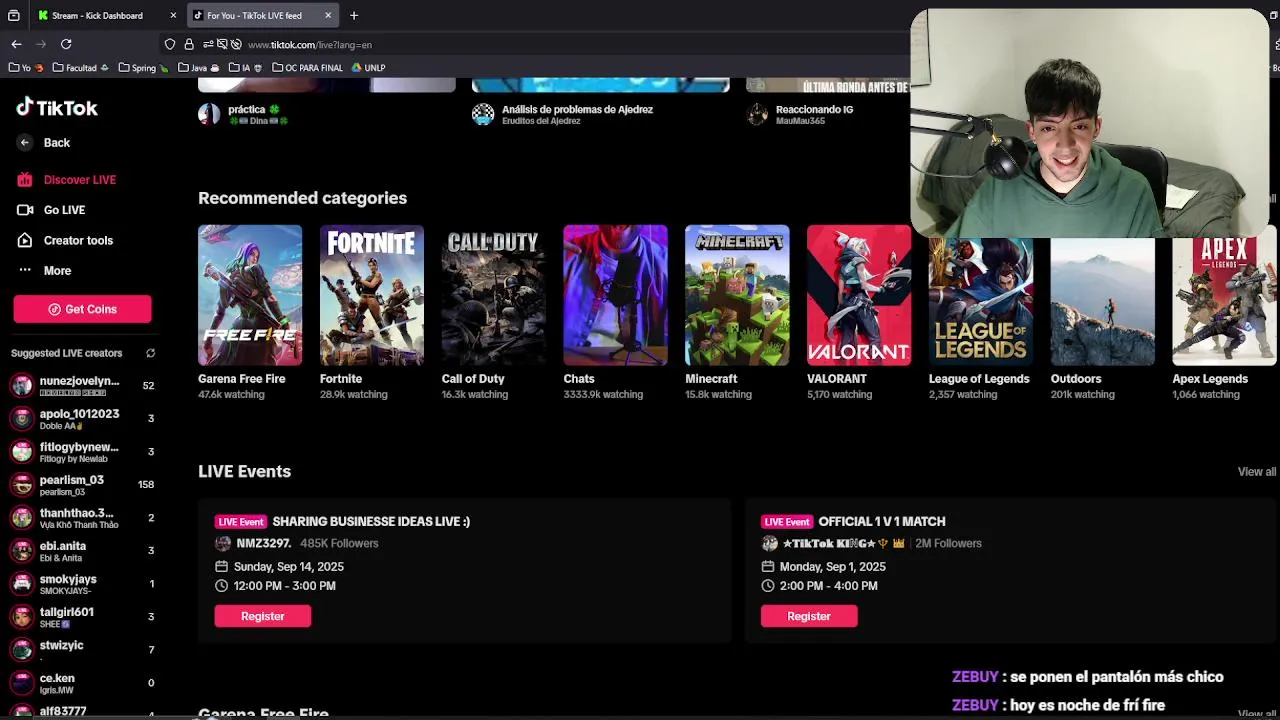The height and width of the screenshot is (720, 1280).
Task: Go back one page in browser
Action: (16, 44)
